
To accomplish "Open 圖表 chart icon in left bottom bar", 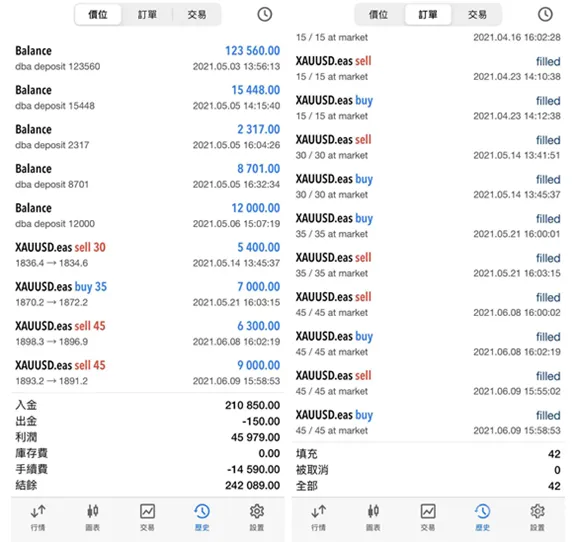I will coord(93,517).
